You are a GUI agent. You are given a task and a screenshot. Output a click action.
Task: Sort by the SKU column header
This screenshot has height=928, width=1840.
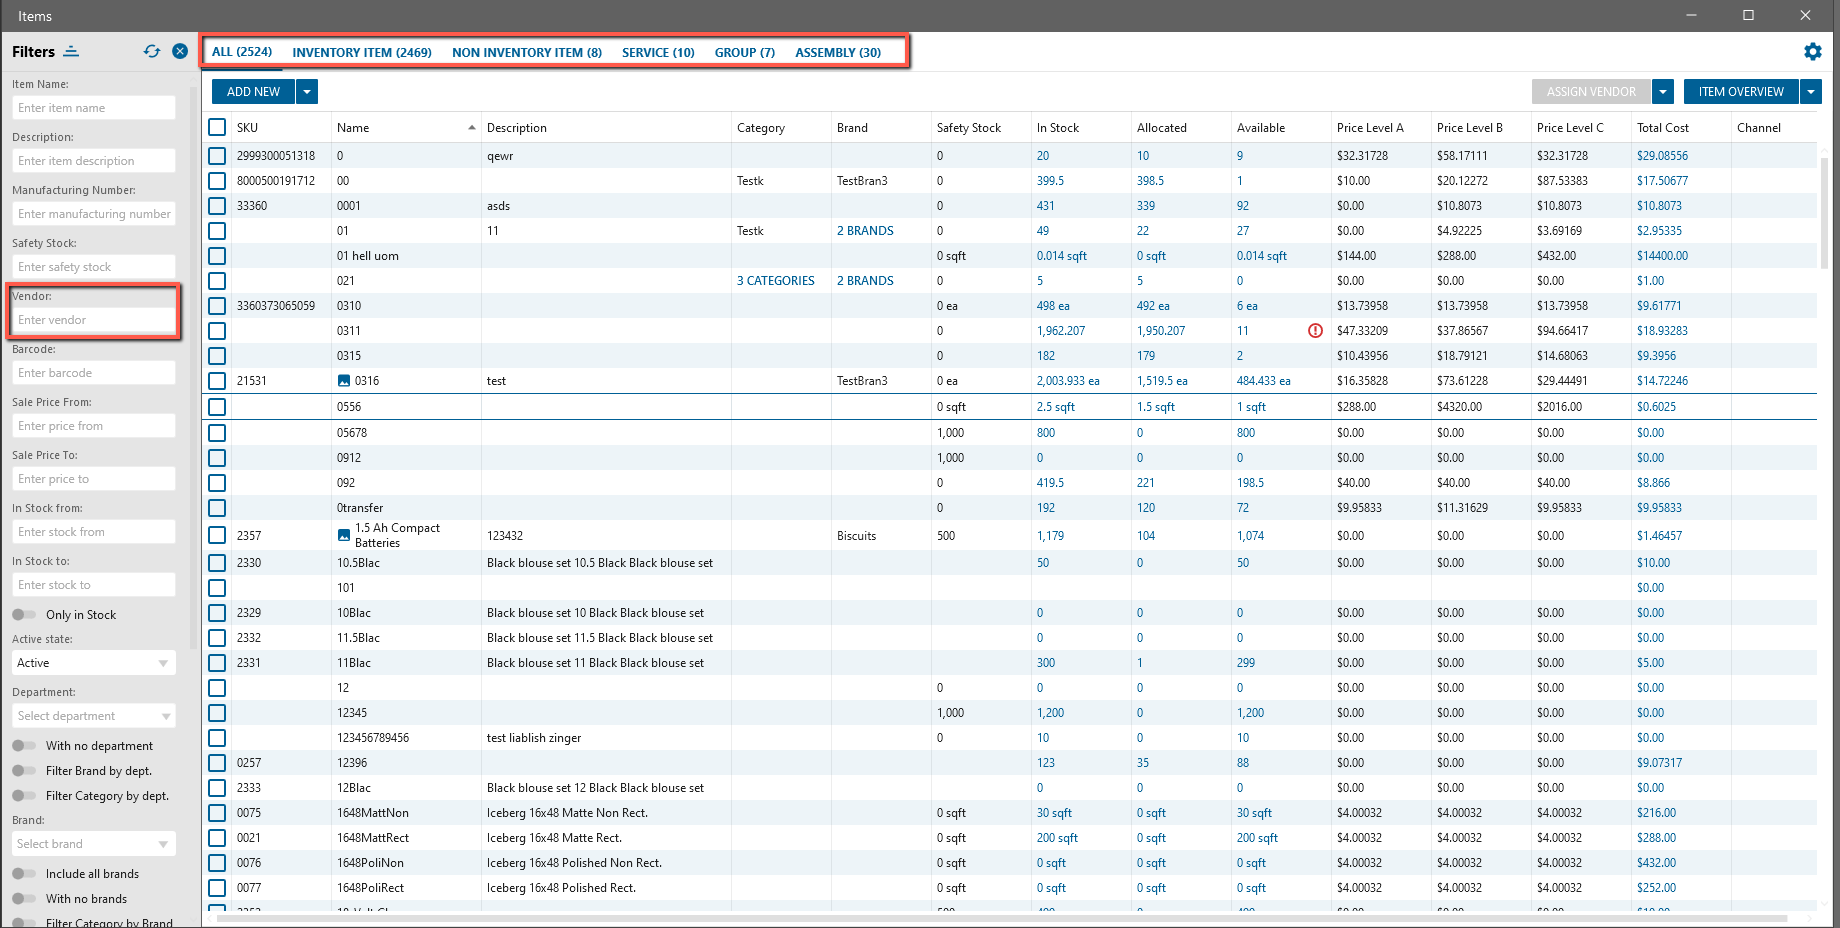(x=247, y=128)
